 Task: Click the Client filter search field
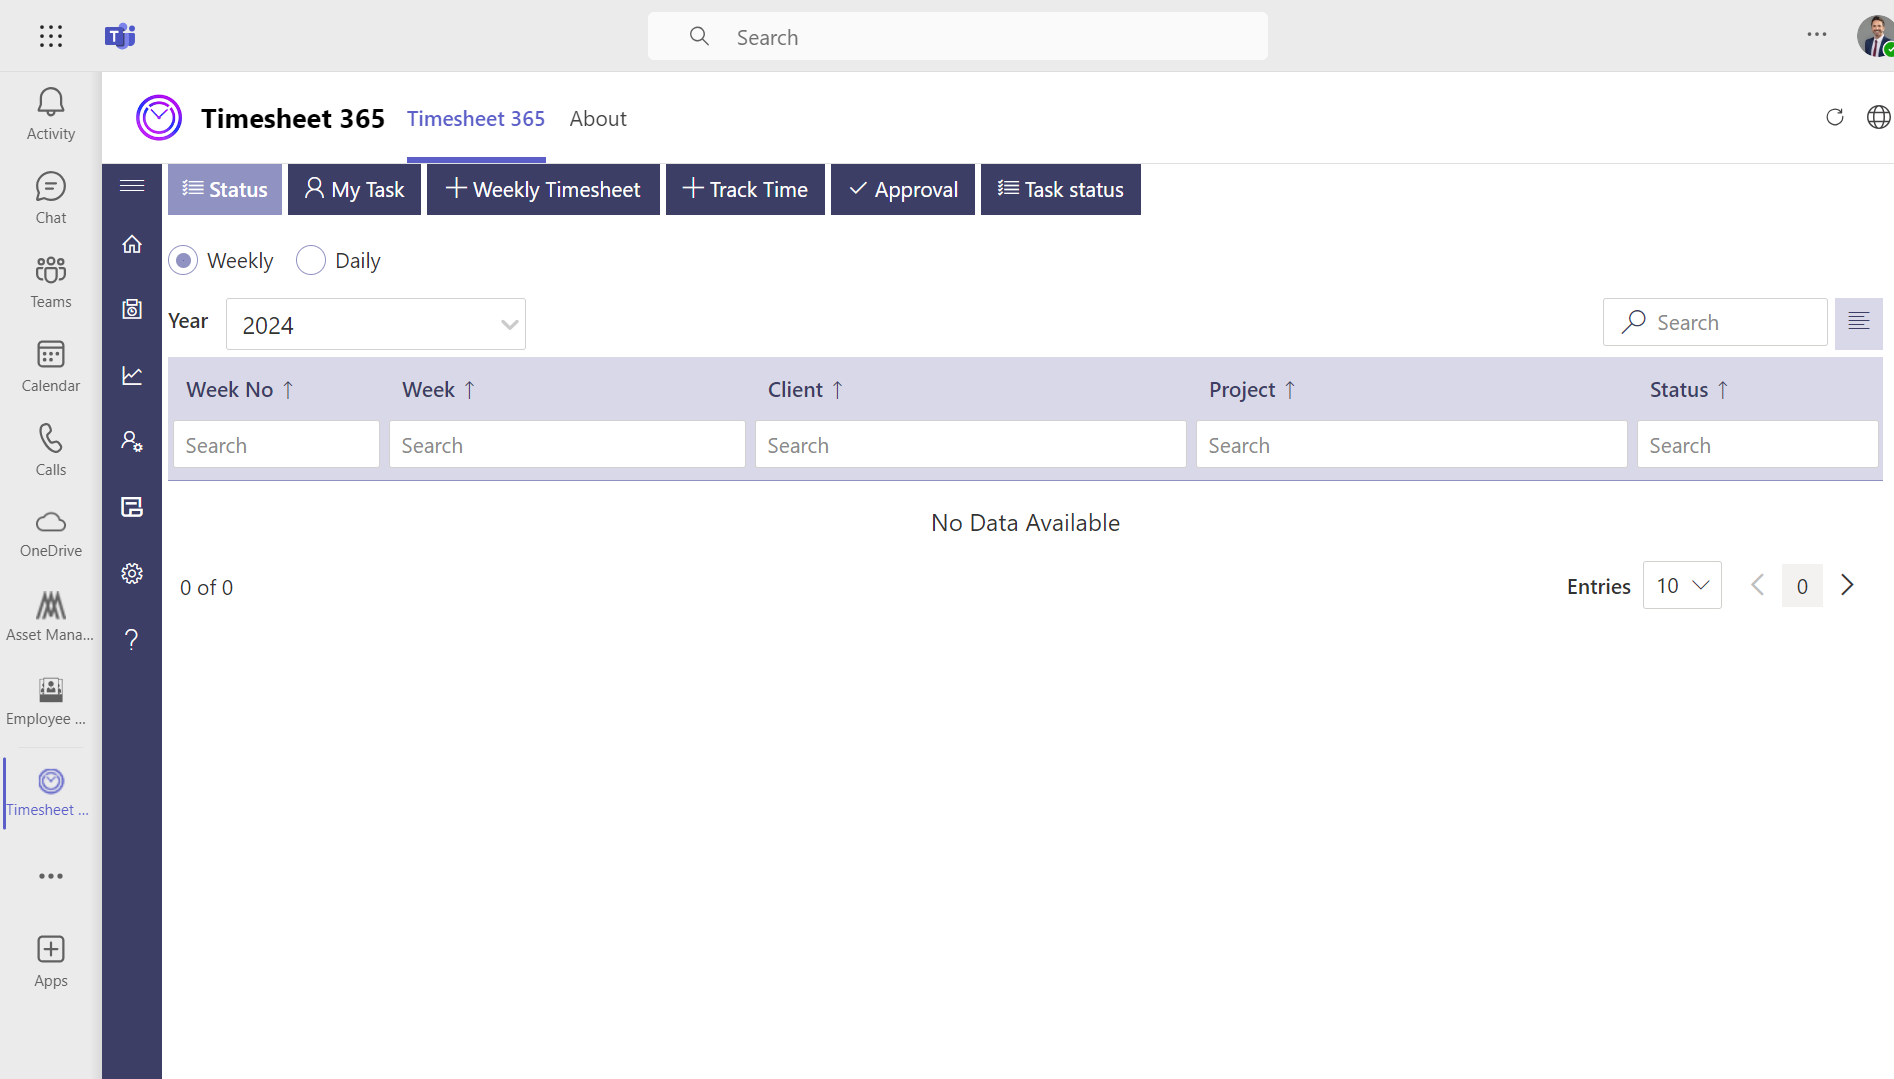tap(971, 445)
